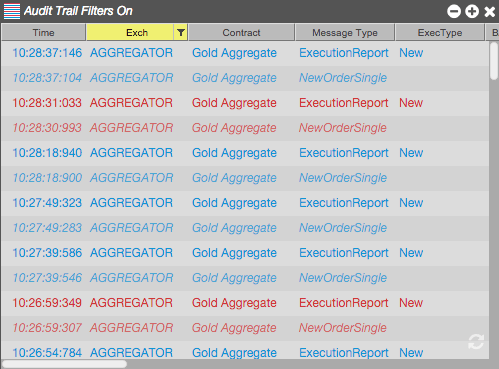Screen dimensions: 499x369
Task: Click the vertical scrollbar thumb
Action: click(494, 61)
